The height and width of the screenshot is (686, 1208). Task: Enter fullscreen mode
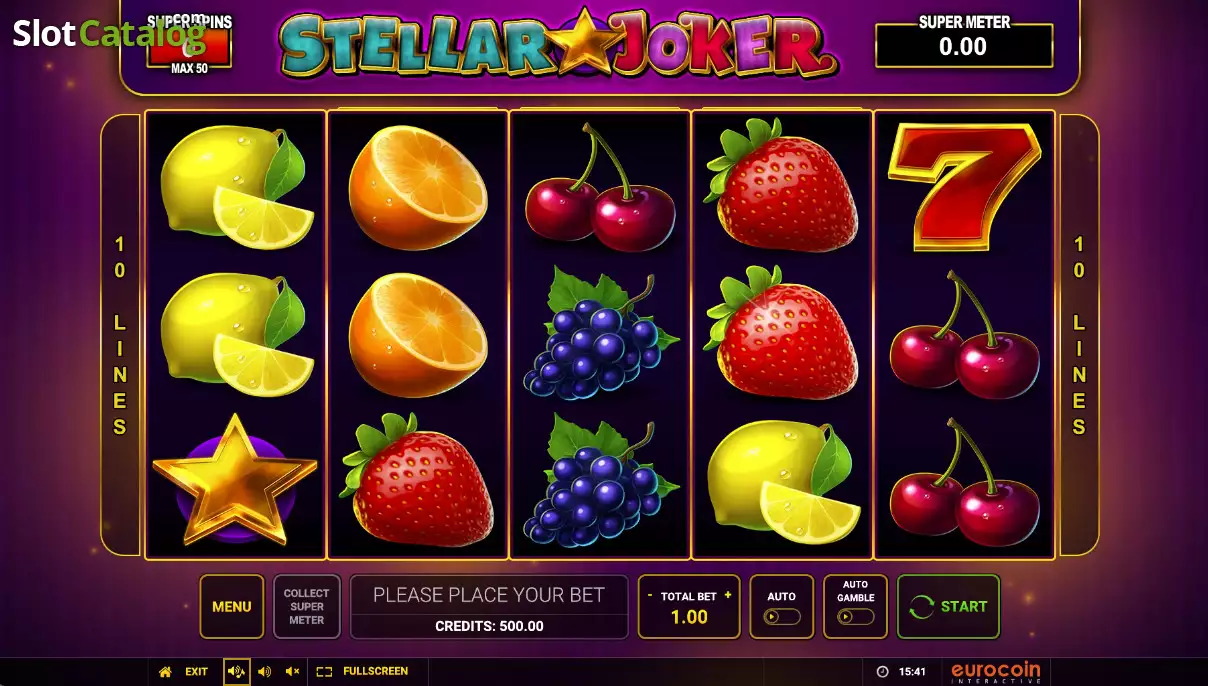(362, 672)
